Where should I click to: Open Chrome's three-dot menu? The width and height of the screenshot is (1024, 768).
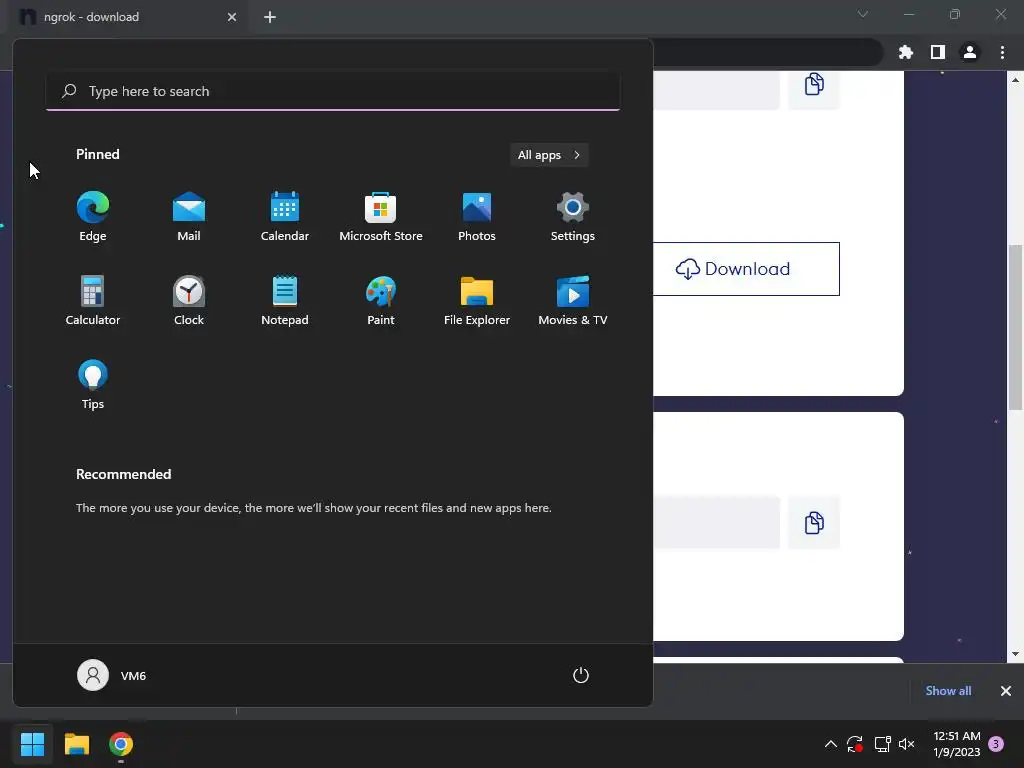click(1002, 52)
